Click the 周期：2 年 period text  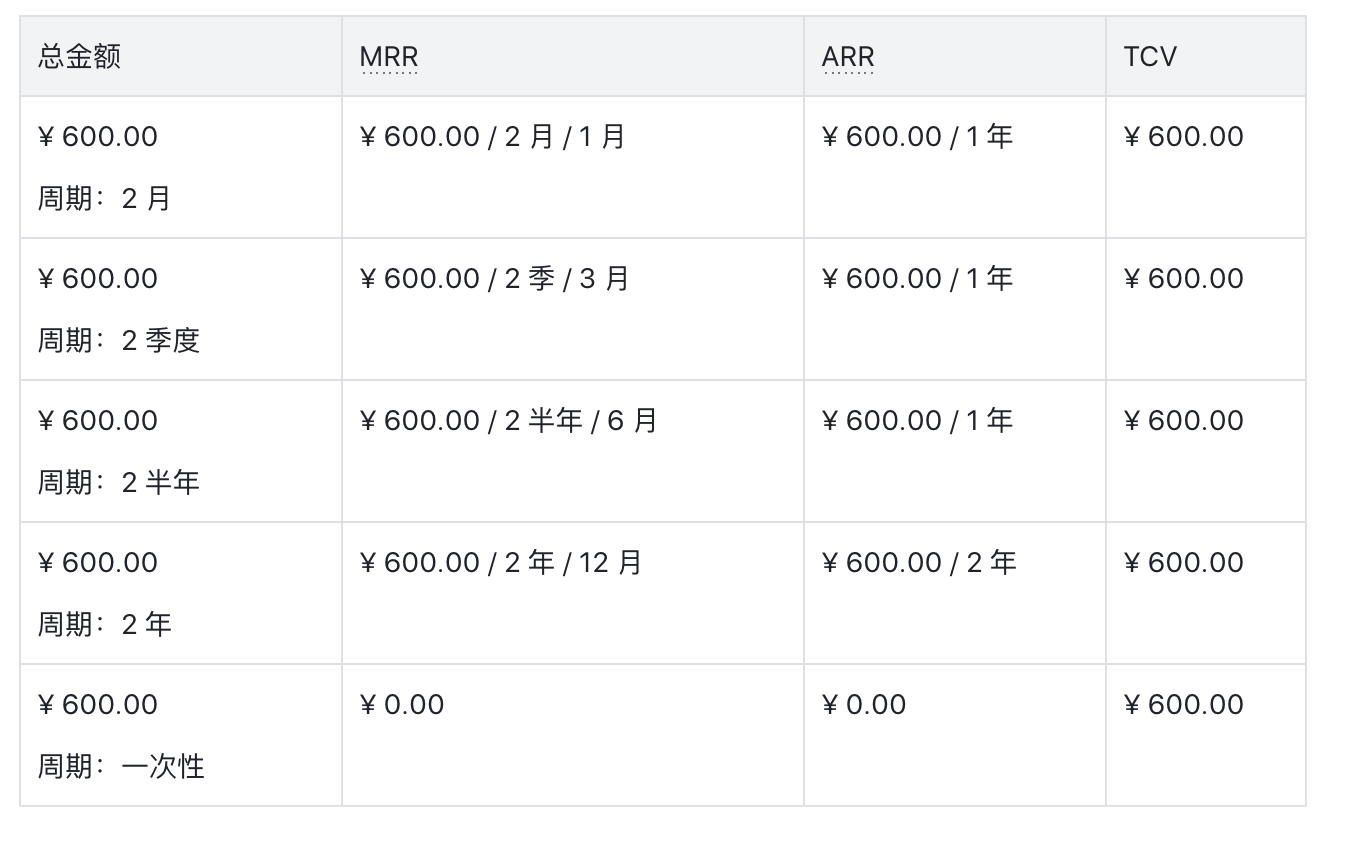click(x=105, y=625)
